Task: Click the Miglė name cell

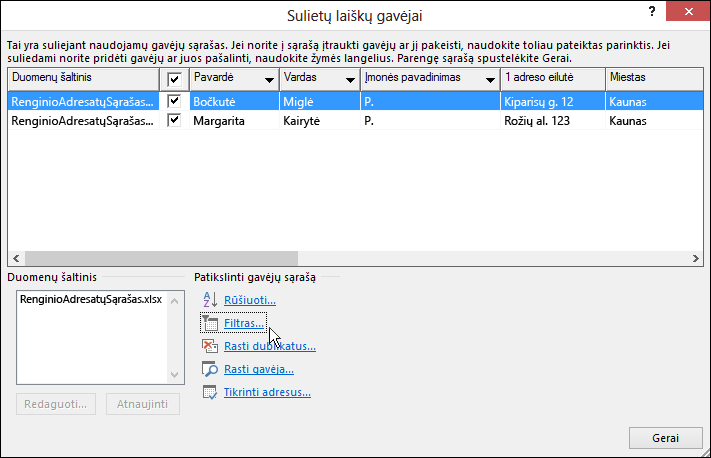Action: [320, 102]
